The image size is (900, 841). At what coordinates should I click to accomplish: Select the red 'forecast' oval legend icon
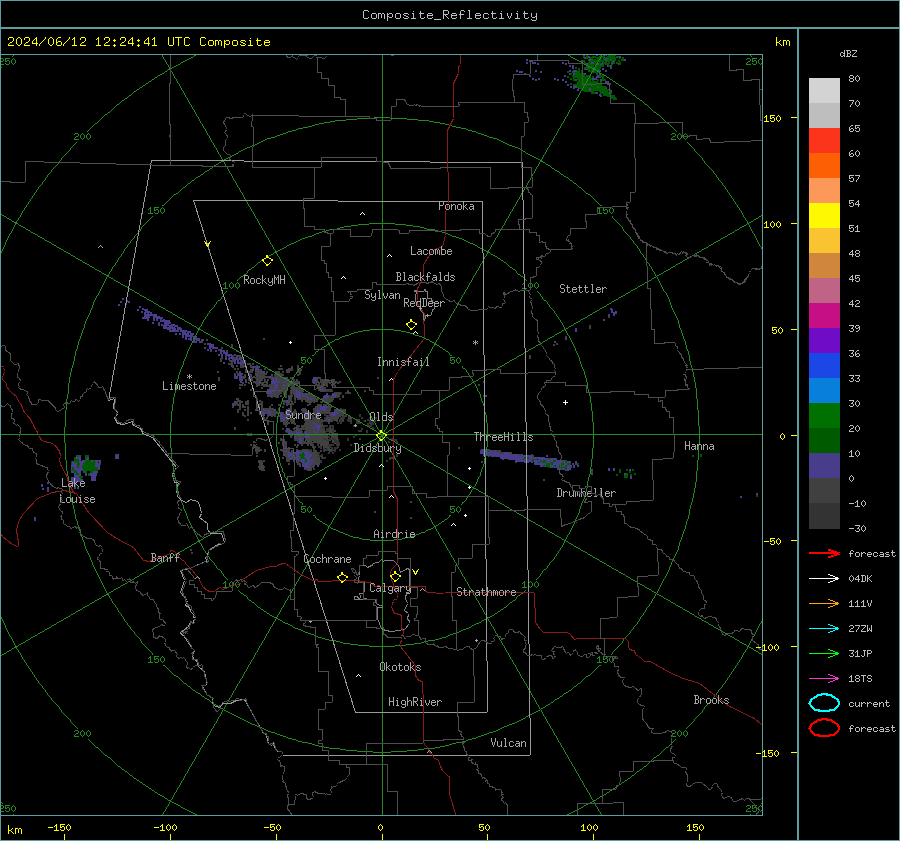point(824,728)
